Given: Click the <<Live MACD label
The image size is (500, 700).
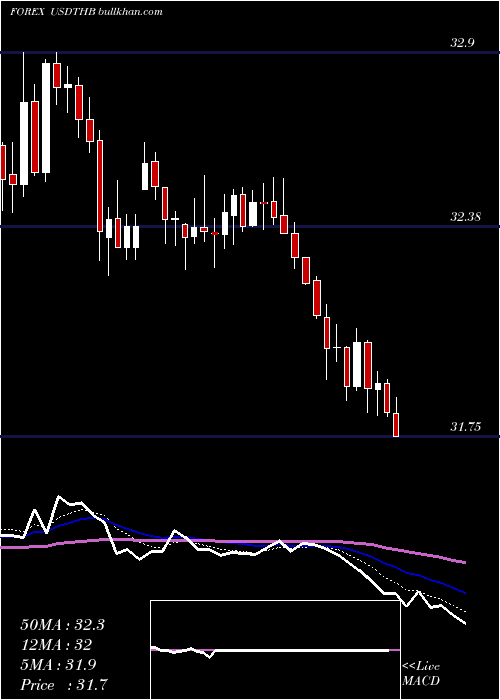Looking at the screenshot, I should [x=421, y=673].
